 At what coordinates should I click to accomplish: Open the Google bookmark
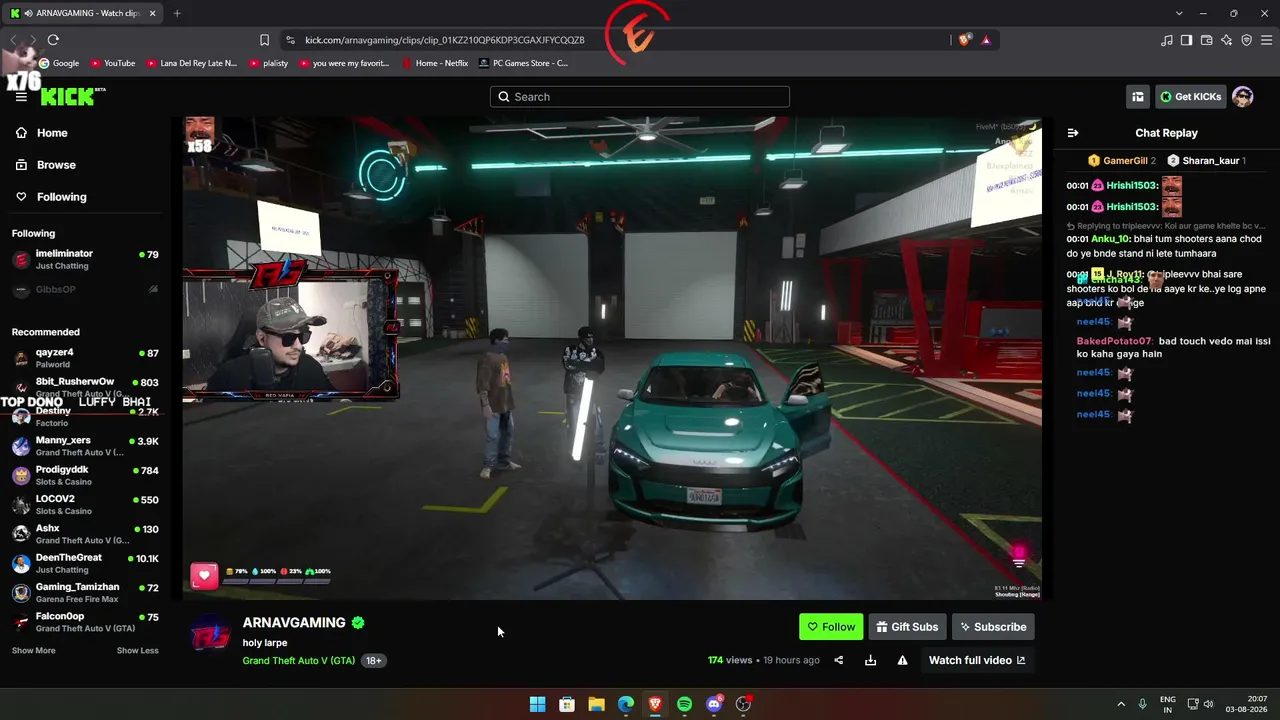(x=59, y=63)
